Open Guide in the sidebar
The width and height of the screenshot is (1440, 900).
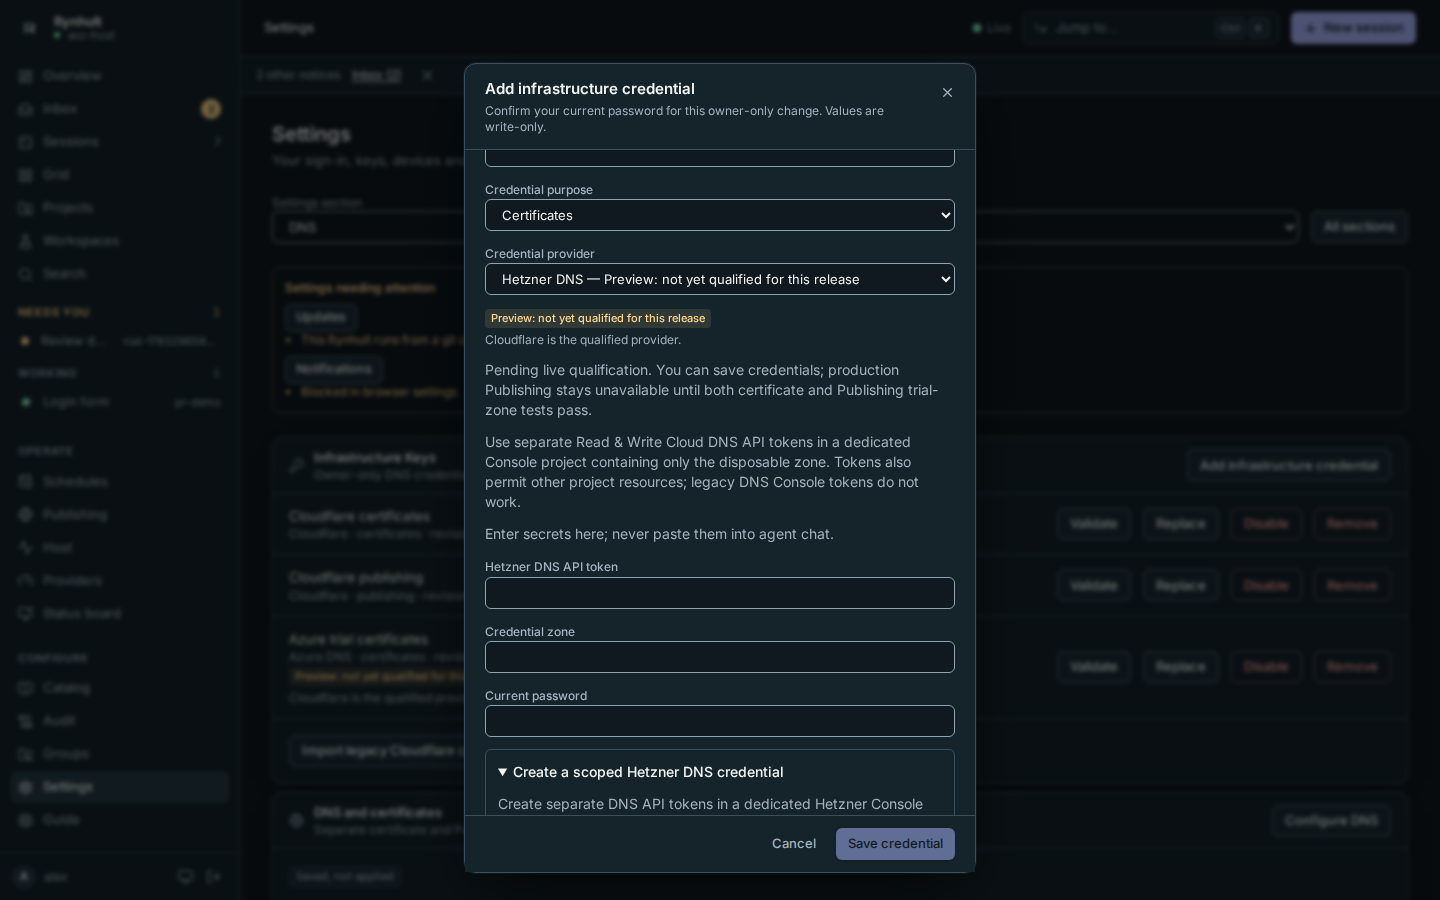click(120, 820)
